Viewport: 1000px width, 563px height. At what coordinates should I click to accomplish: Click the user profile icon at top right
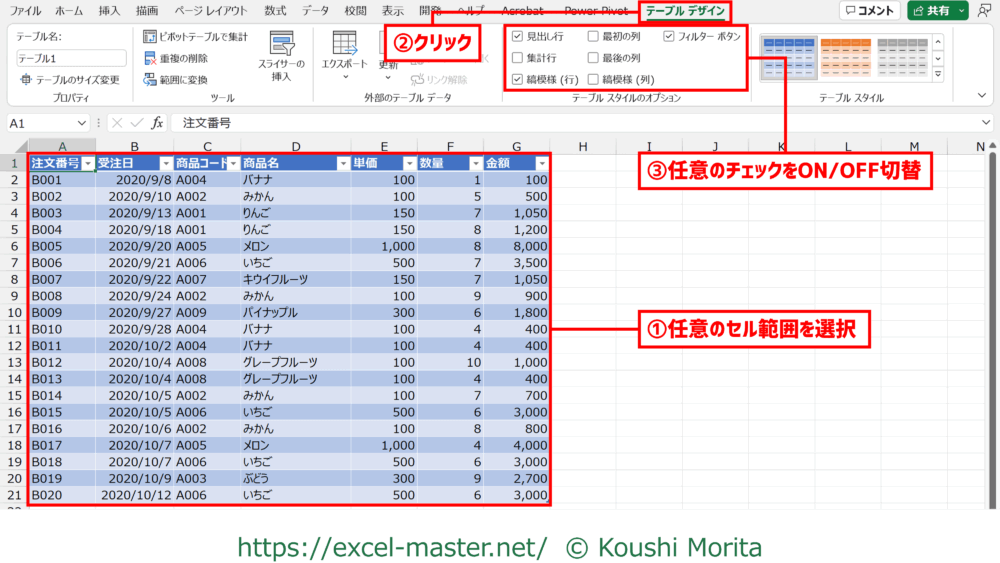point(985,11)
